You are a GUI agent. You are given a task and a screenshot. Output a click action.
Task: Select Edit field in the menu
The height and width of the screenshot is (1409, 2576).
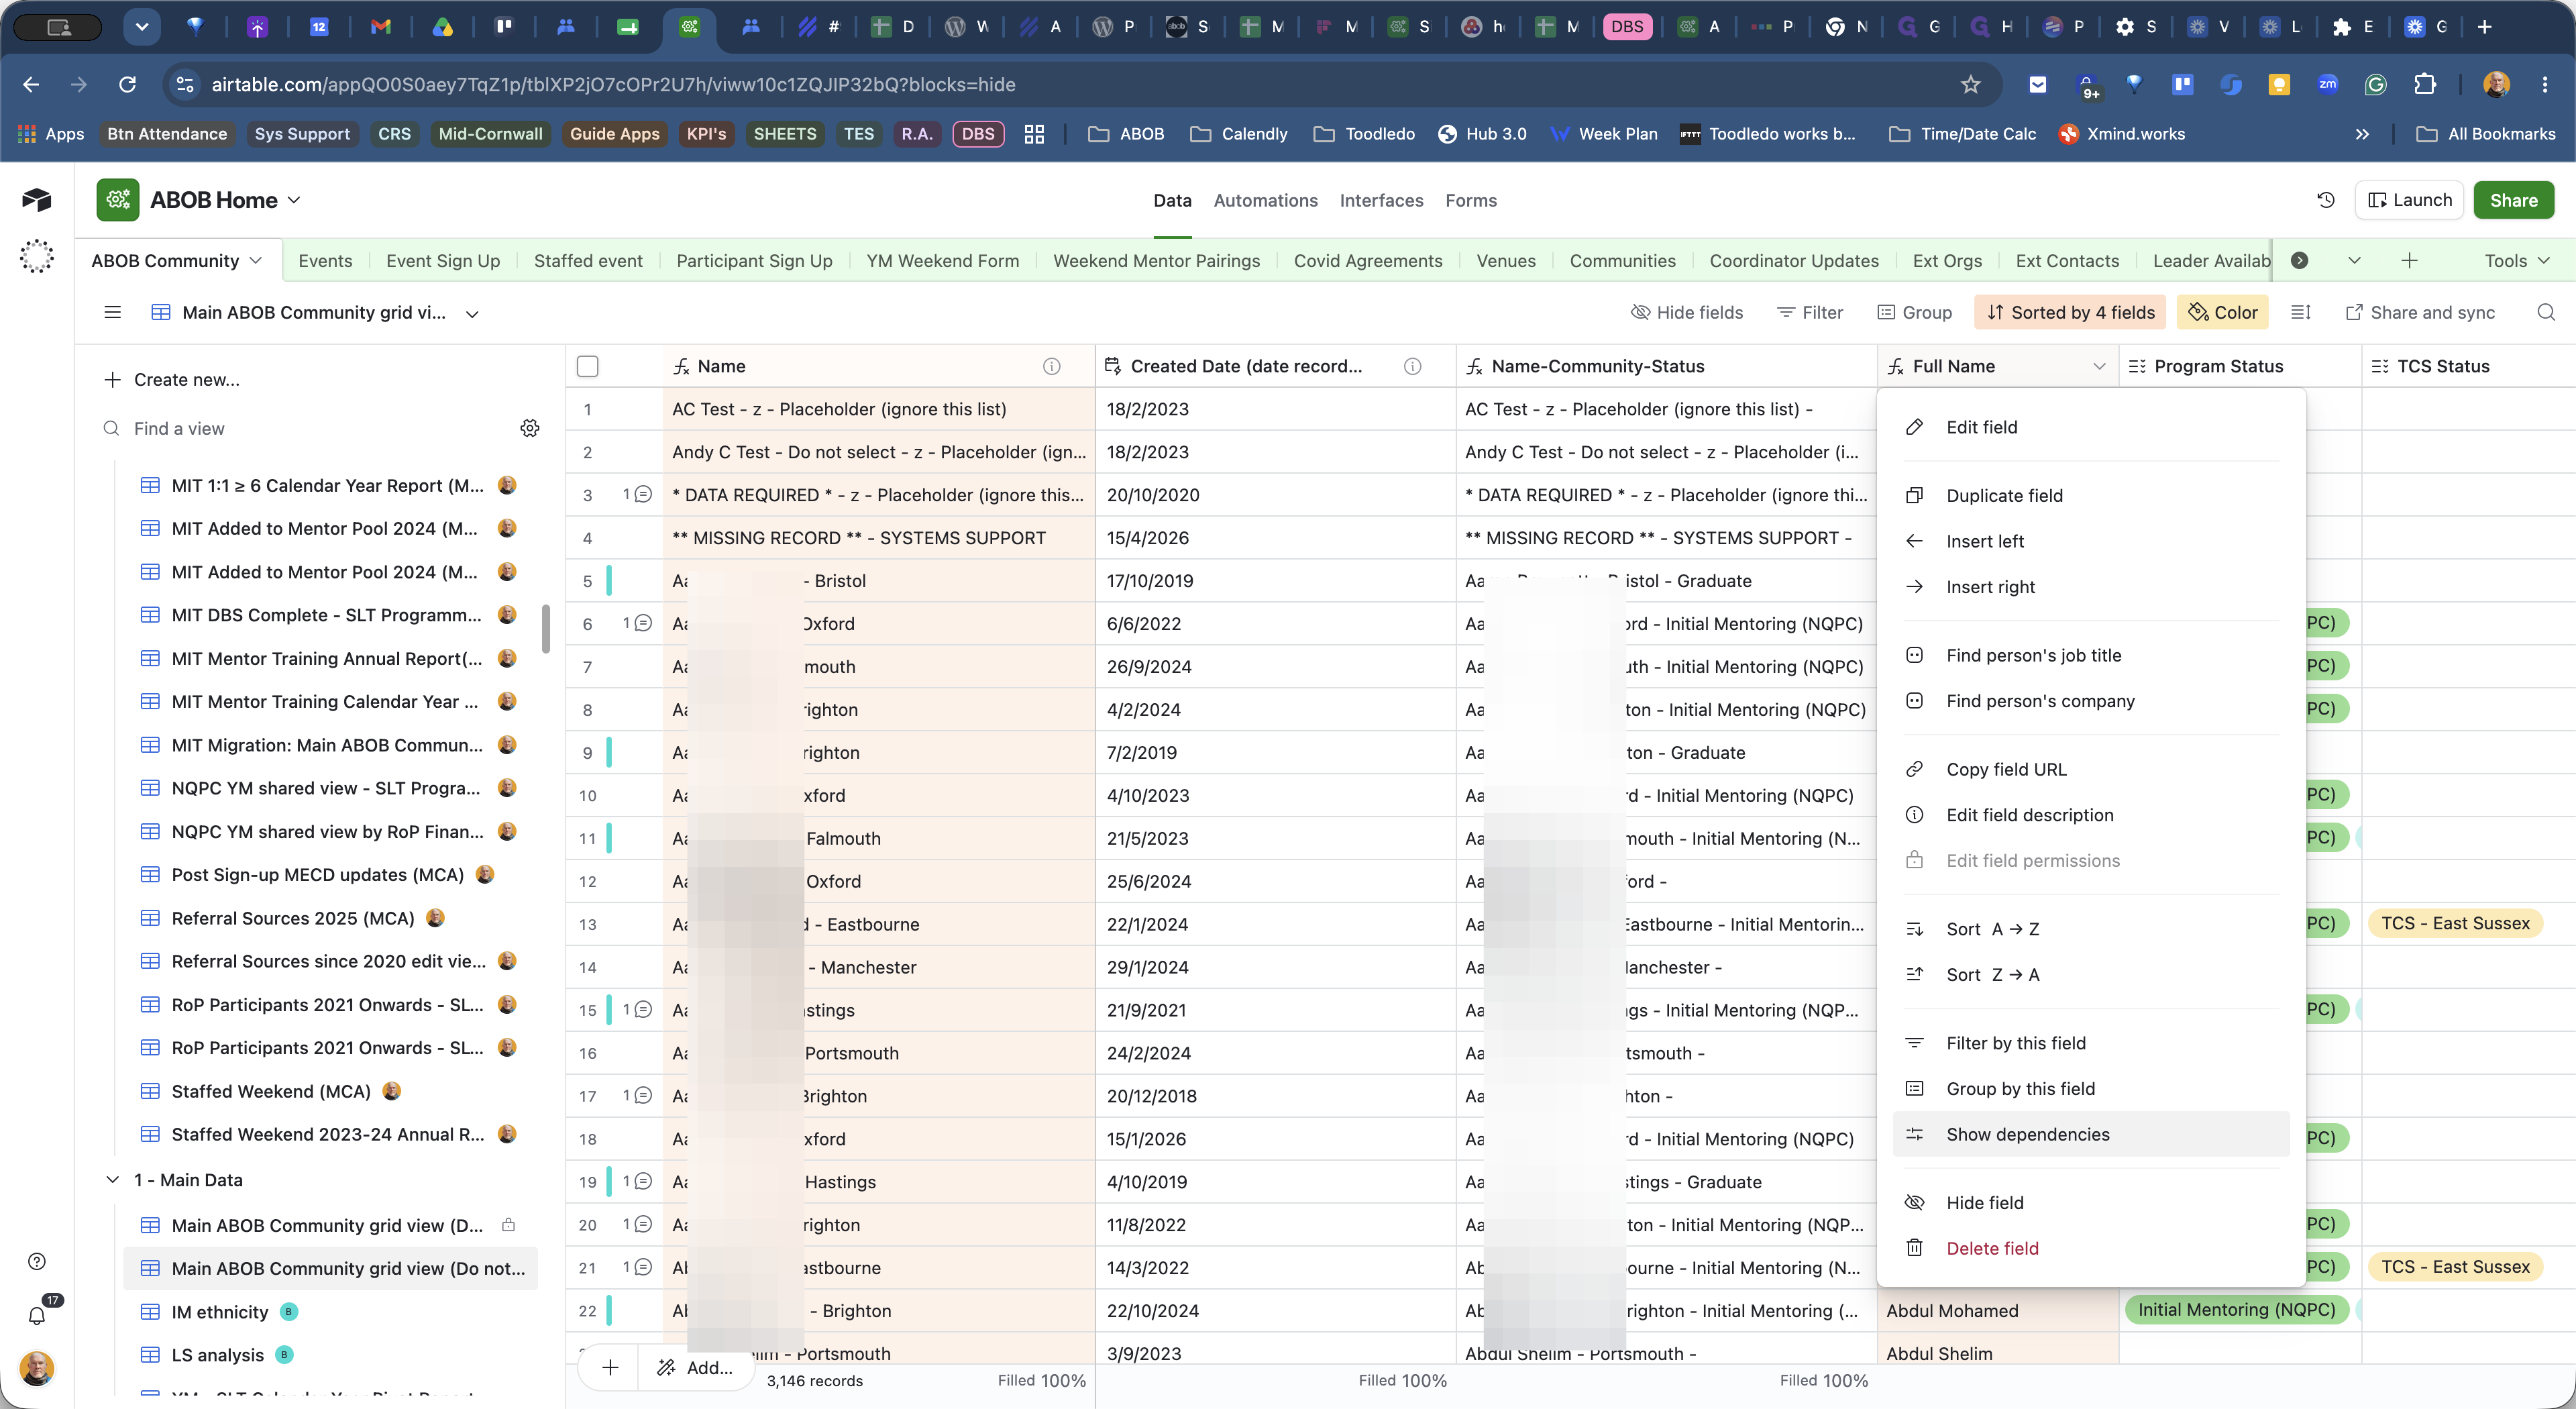point(2091,427)
